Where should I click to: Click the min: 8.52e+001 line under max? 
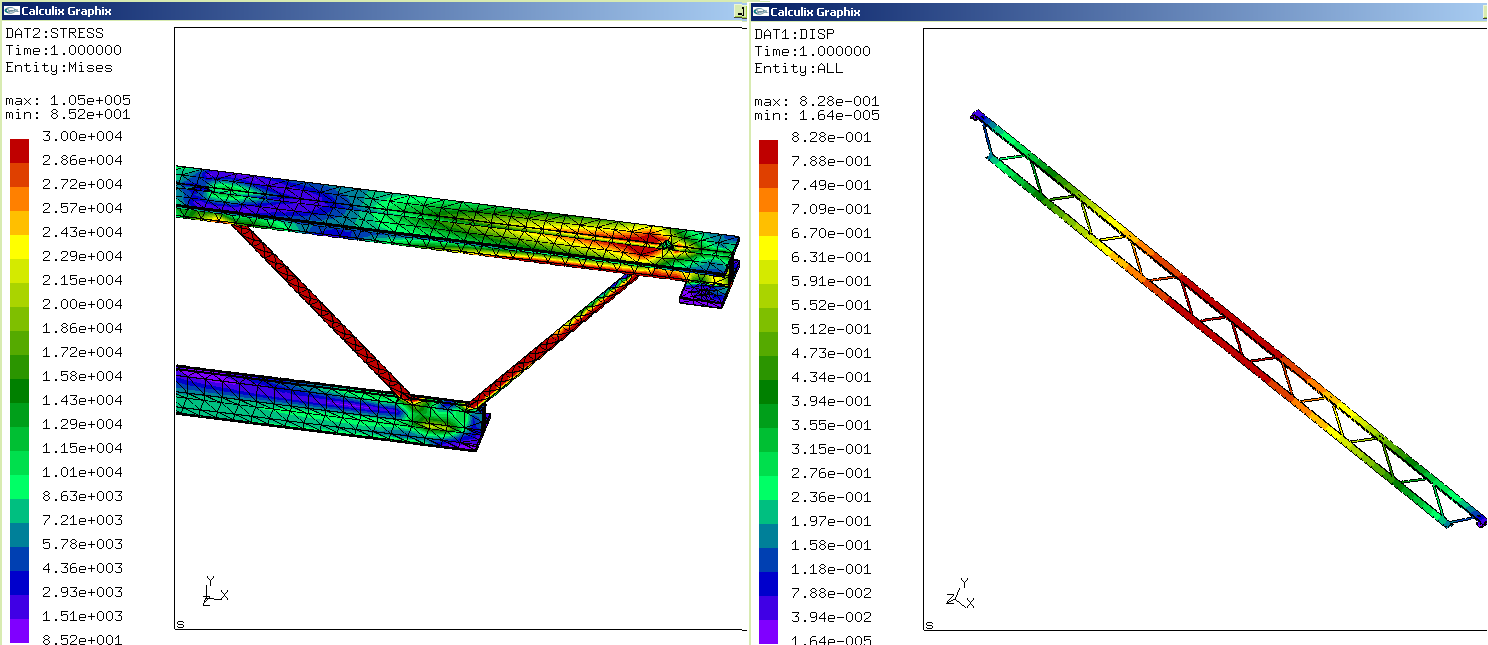68,114
